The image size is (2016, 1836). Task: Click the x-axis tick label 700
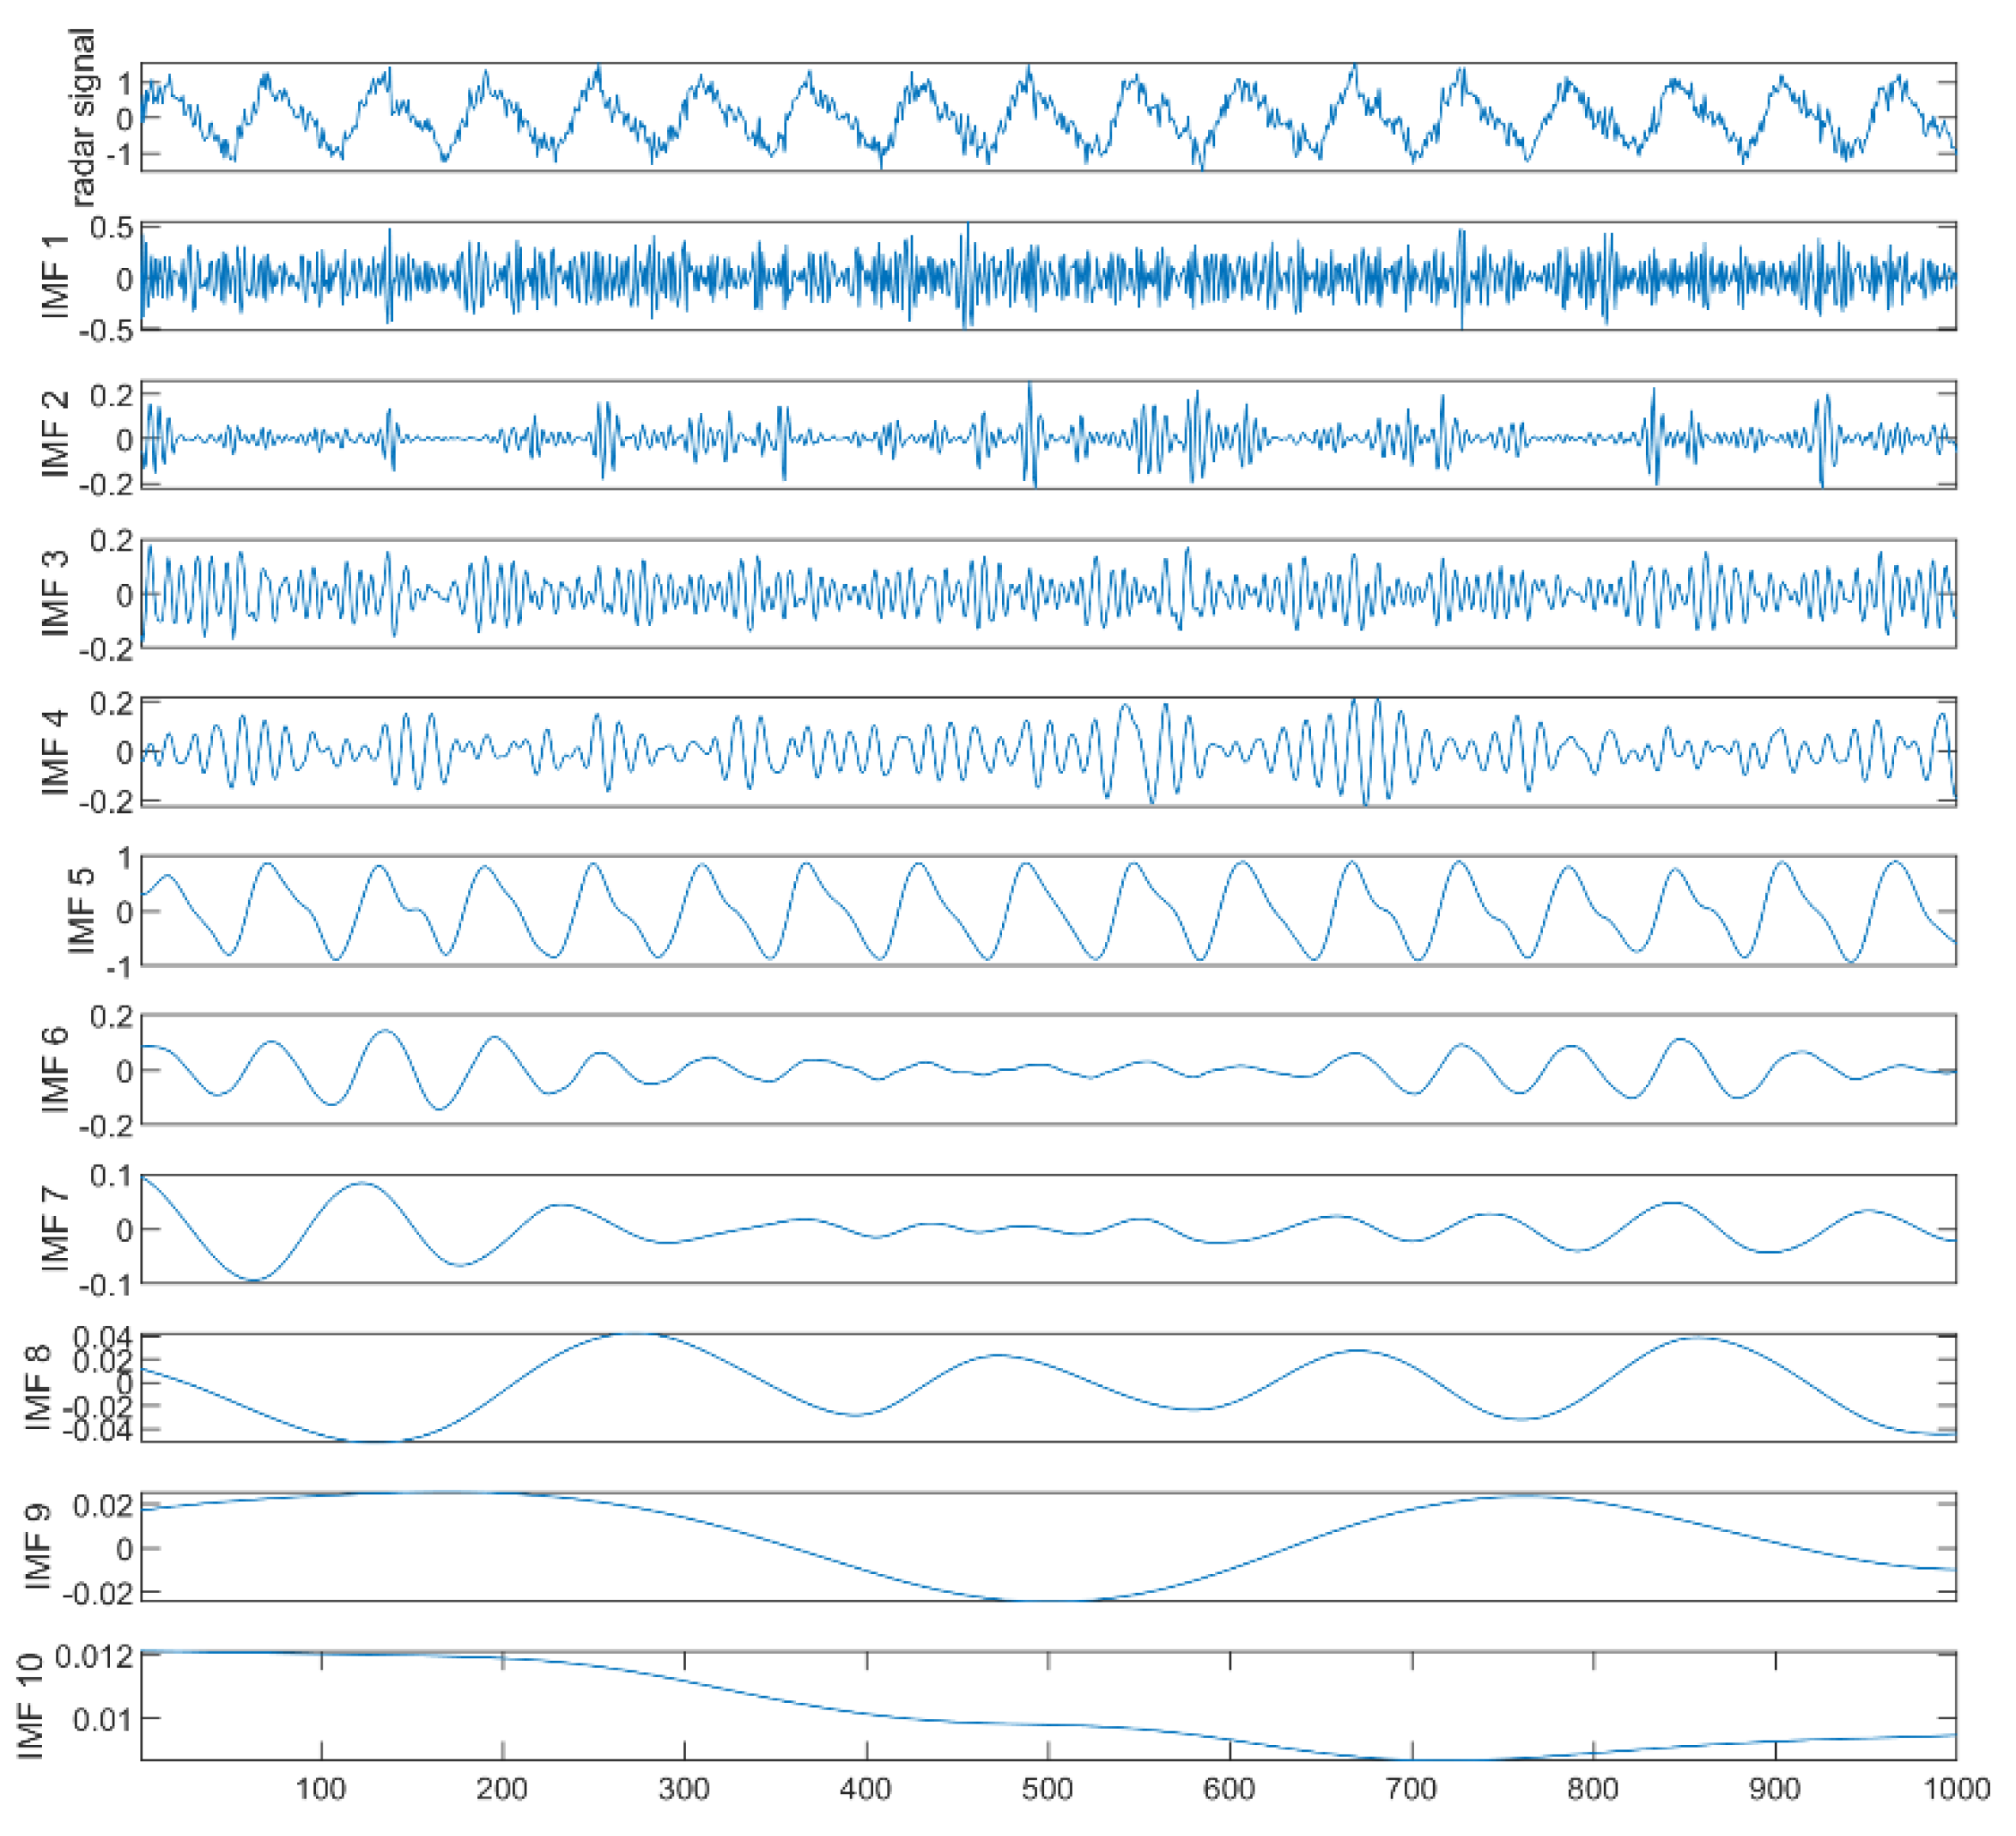[x=1411, y=1789]
